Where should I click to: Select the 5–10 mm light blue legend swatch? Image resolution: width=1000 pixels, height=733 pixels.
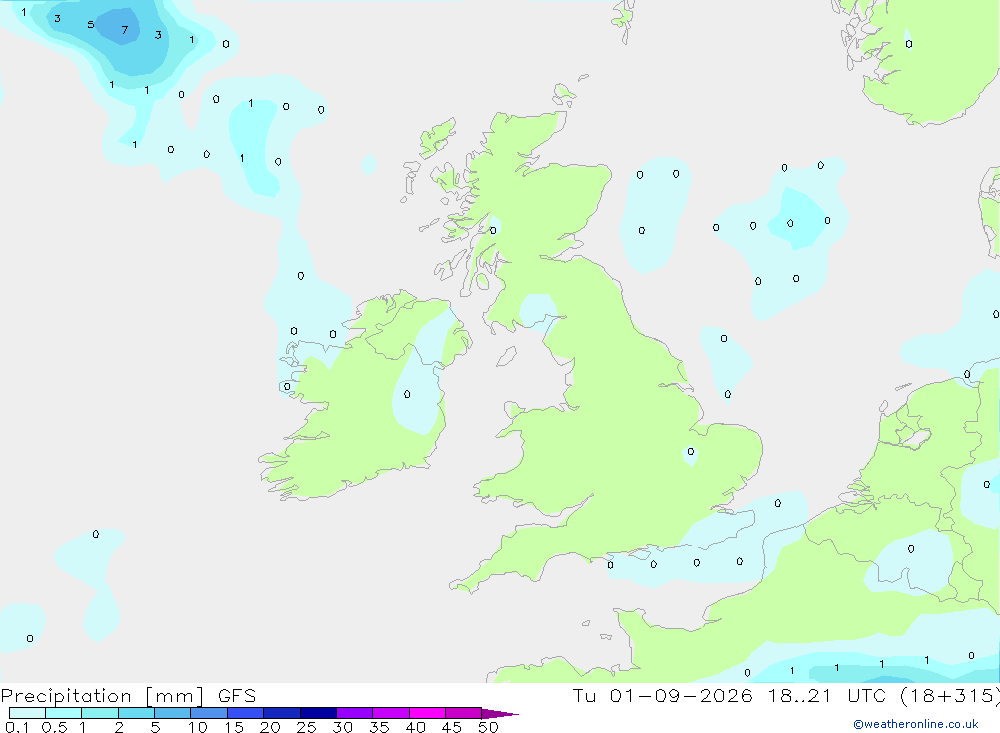[x=173, y=713]
